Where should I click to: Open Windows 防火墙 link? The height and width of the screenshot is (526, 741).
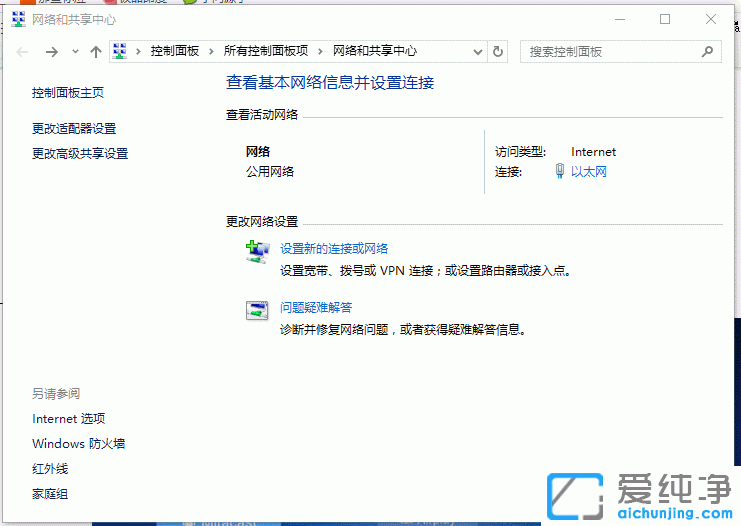pyautogui.click(x=78, y=444)
